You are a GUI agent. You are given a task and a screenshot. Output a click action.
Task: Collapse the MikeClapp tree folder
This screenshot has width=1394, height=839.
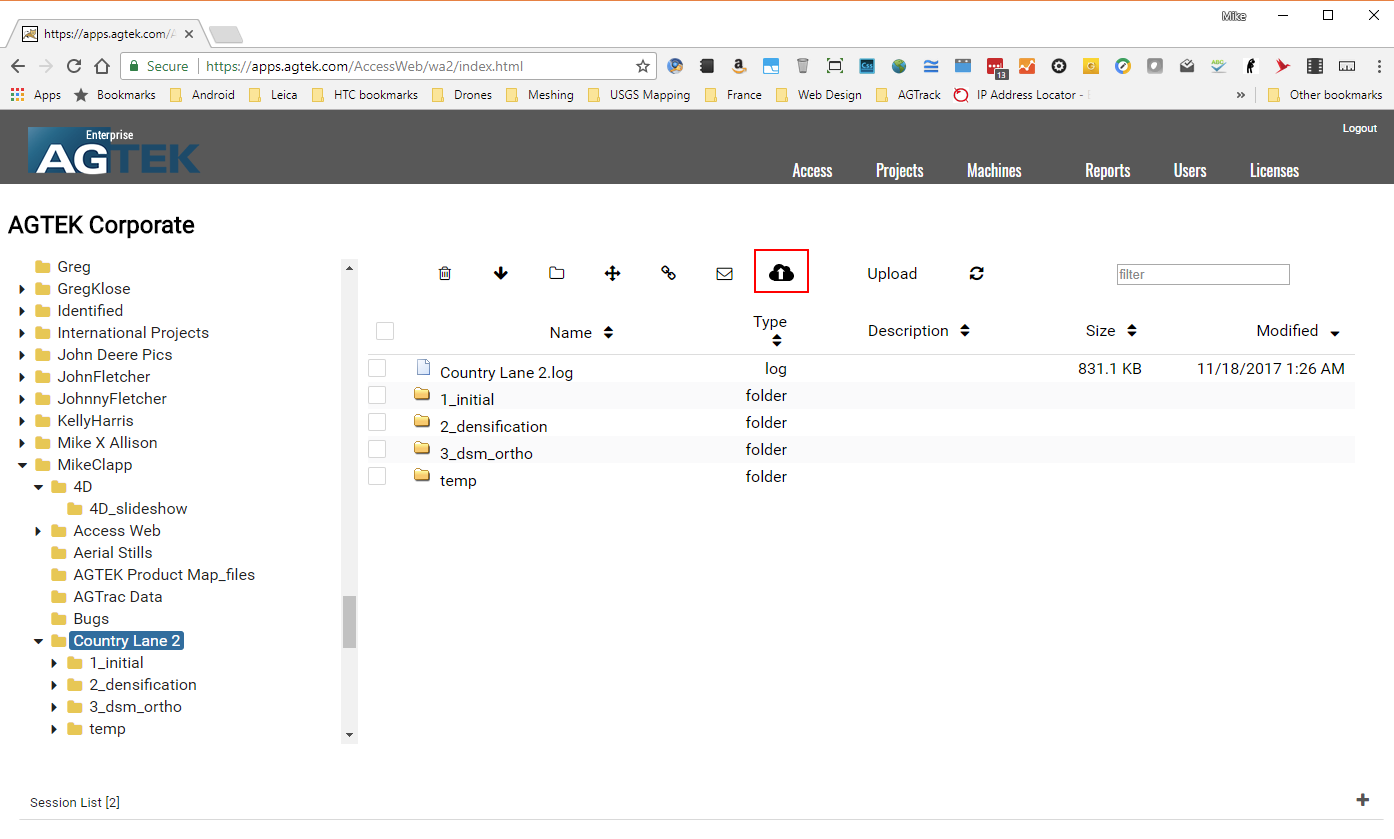22,465
